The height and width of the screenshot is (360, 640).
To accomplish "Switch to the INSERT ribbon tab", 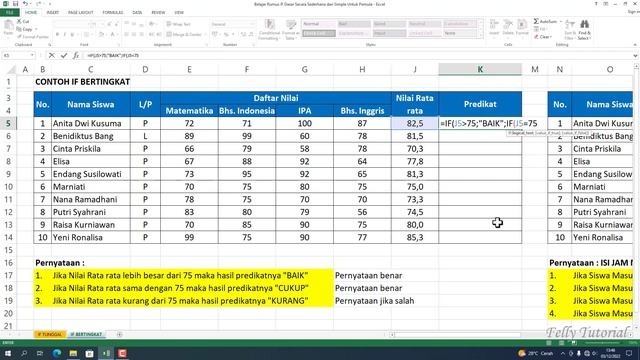I will tap(53, 13).
